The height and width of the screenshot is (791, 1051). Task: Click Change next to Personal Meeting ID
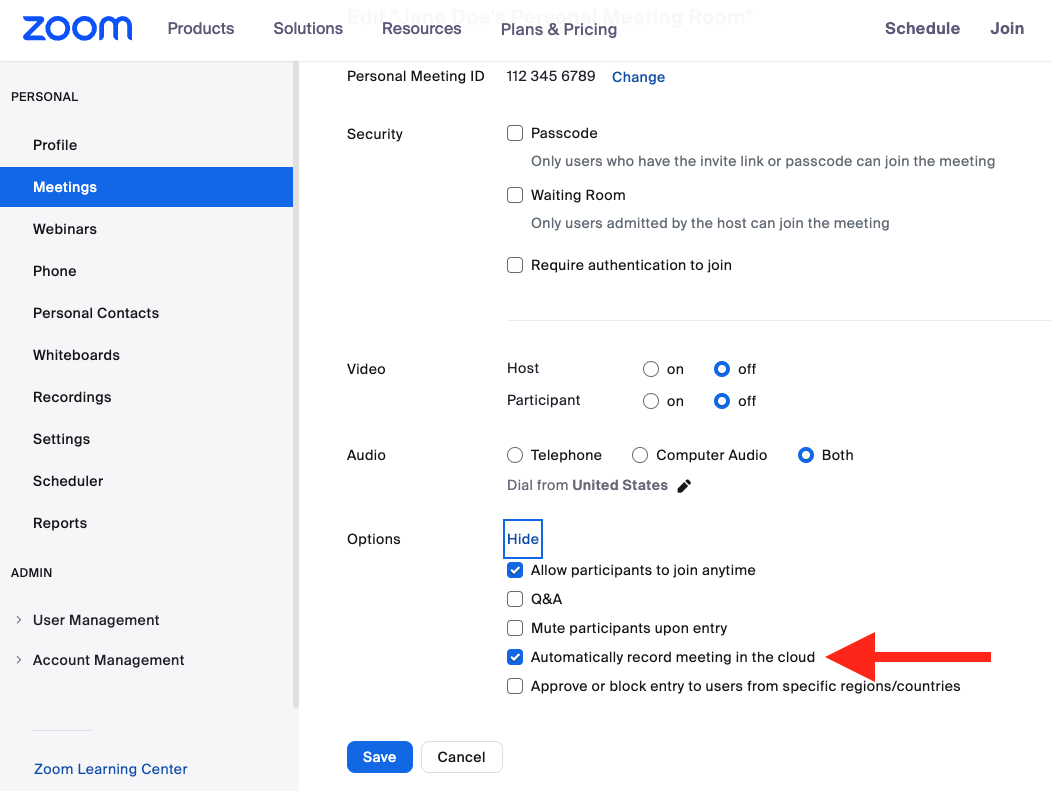pyautogui.click(x=638, y=77)
